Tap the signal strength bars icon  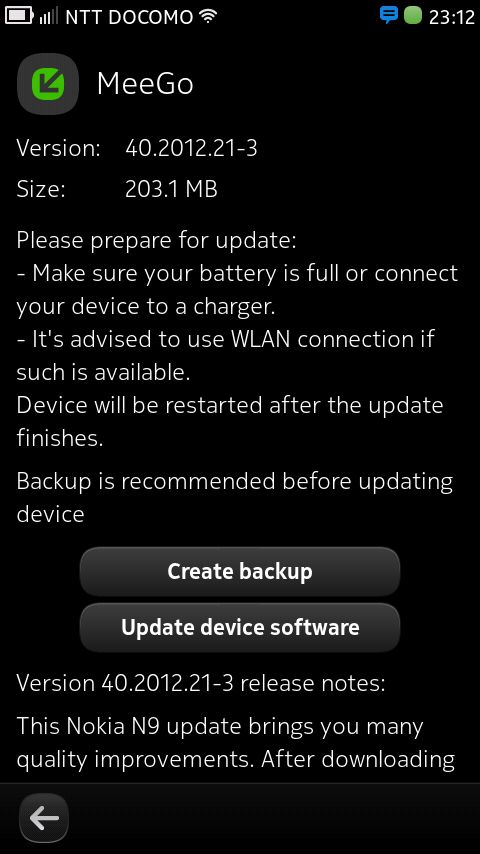(48, 16)
